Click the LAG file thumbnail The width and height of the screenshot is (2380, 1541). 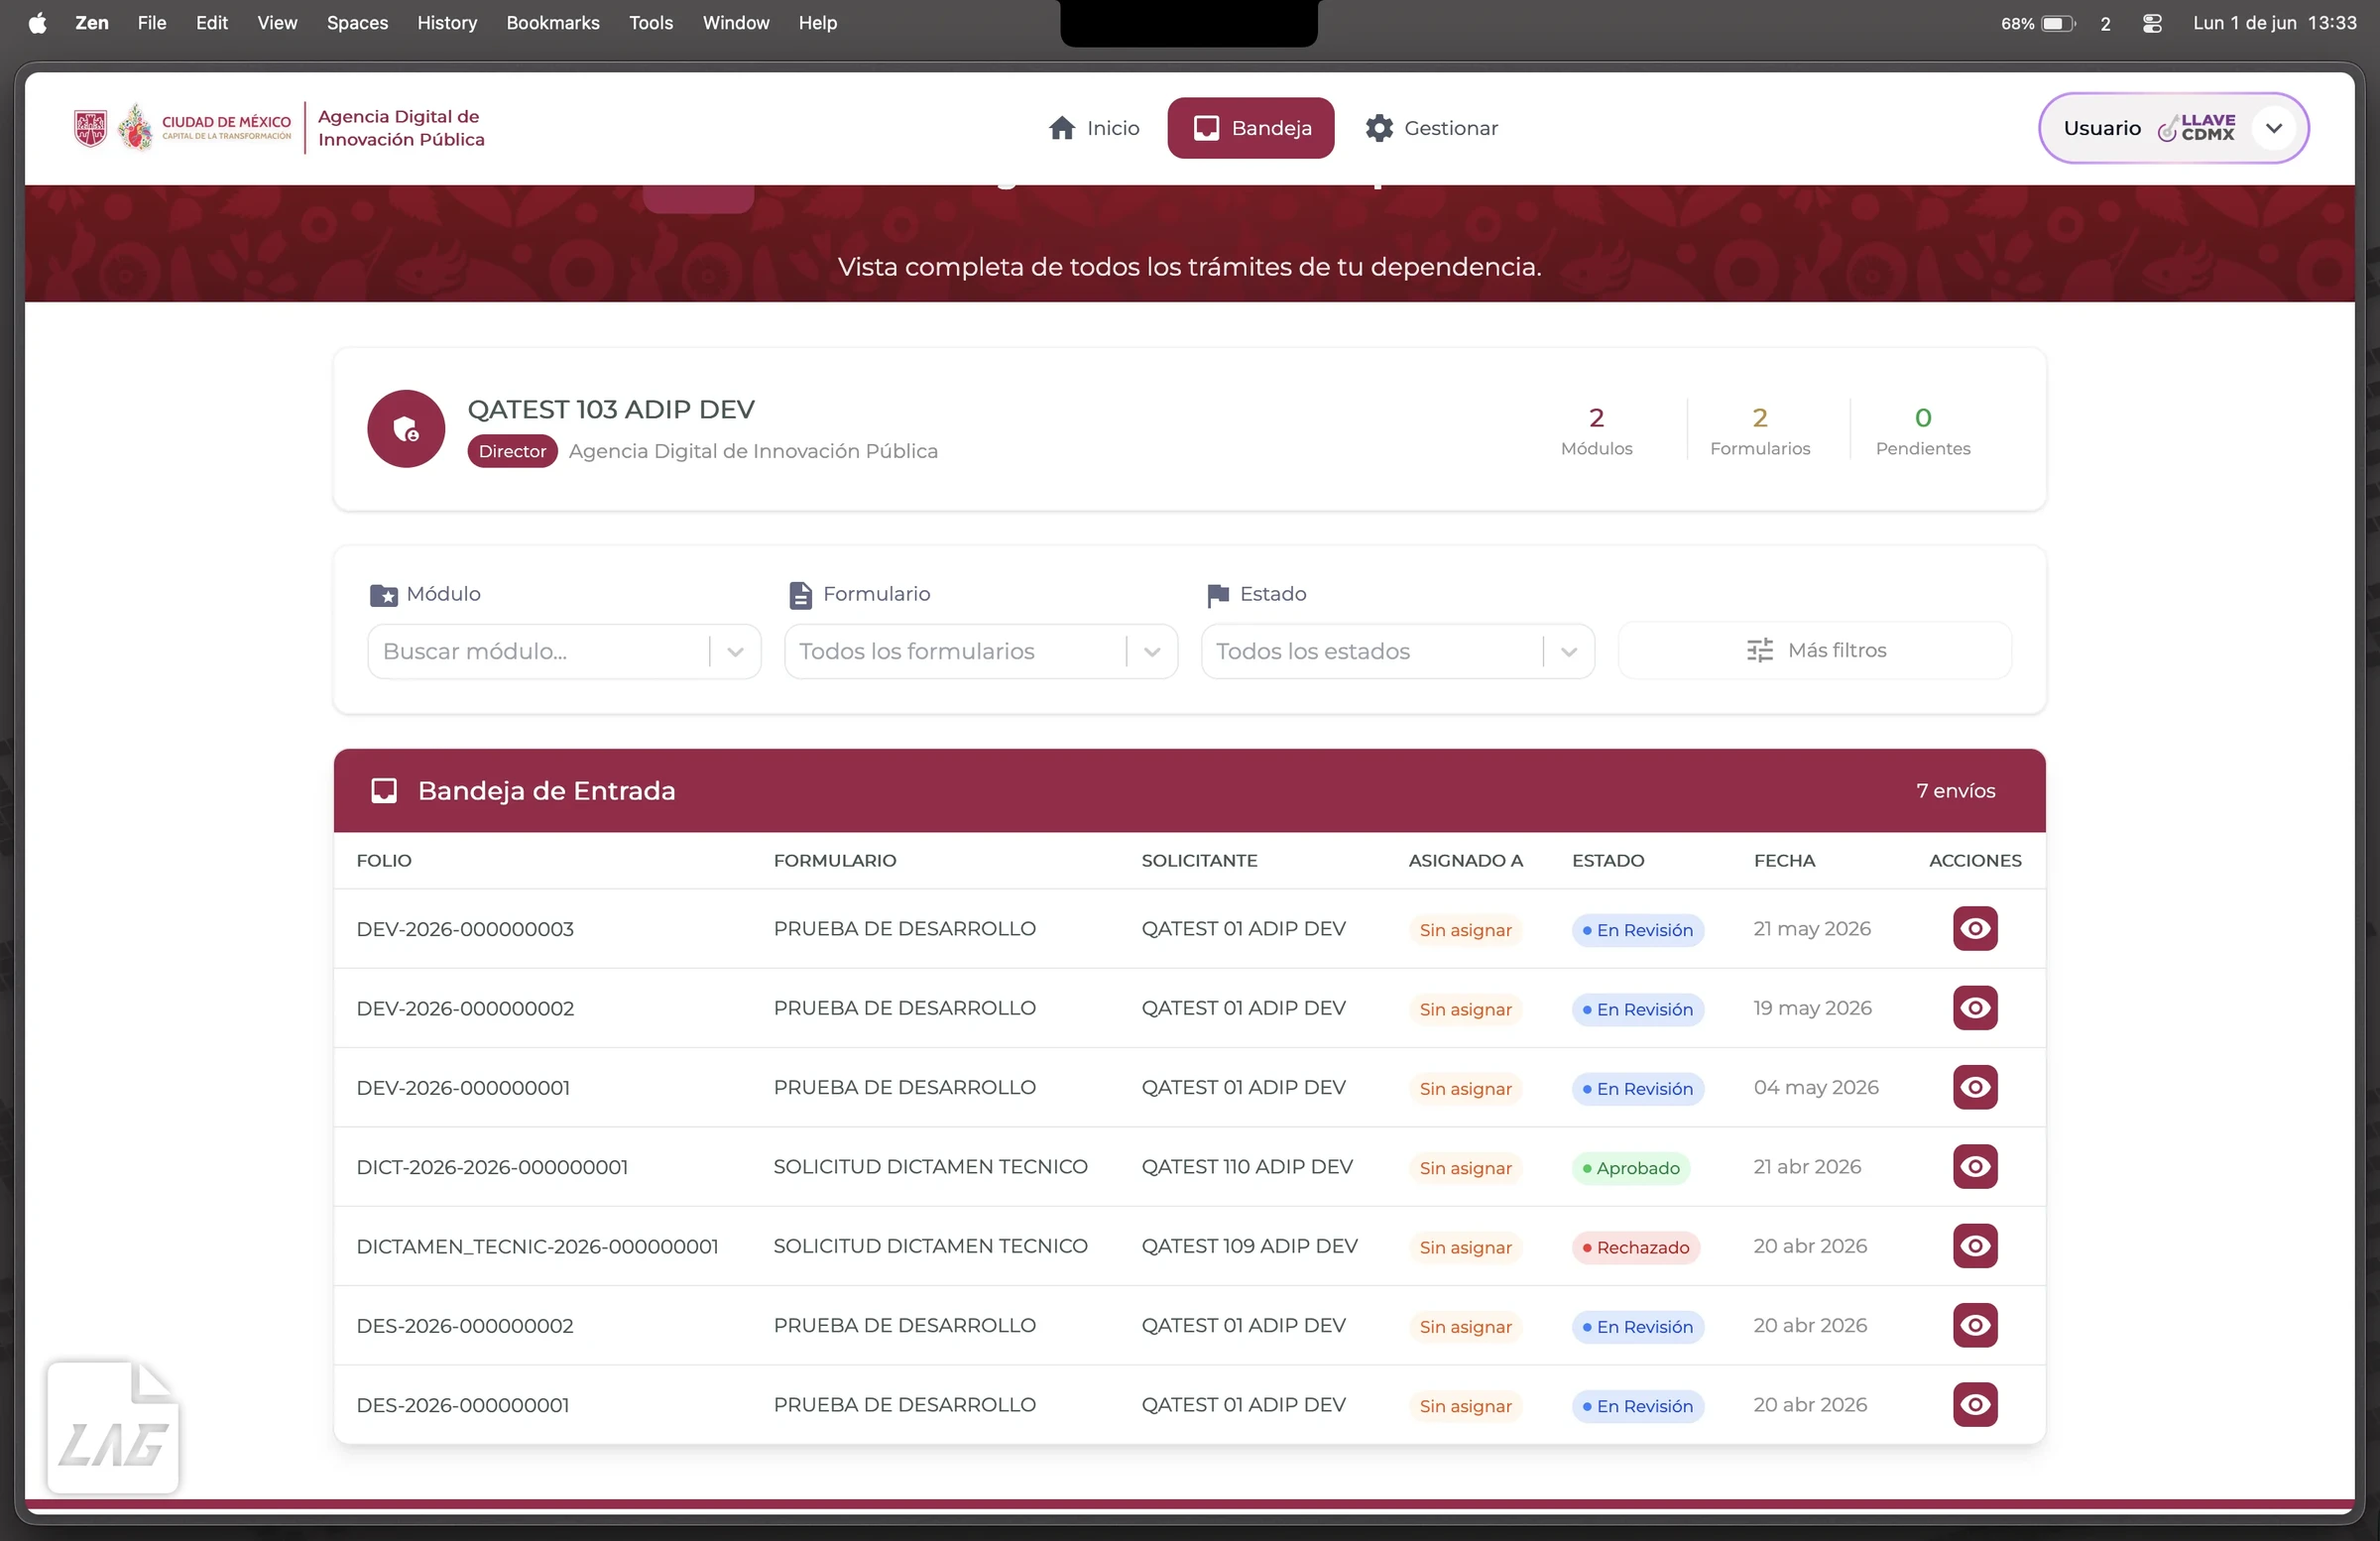[x=113, y=1427]
